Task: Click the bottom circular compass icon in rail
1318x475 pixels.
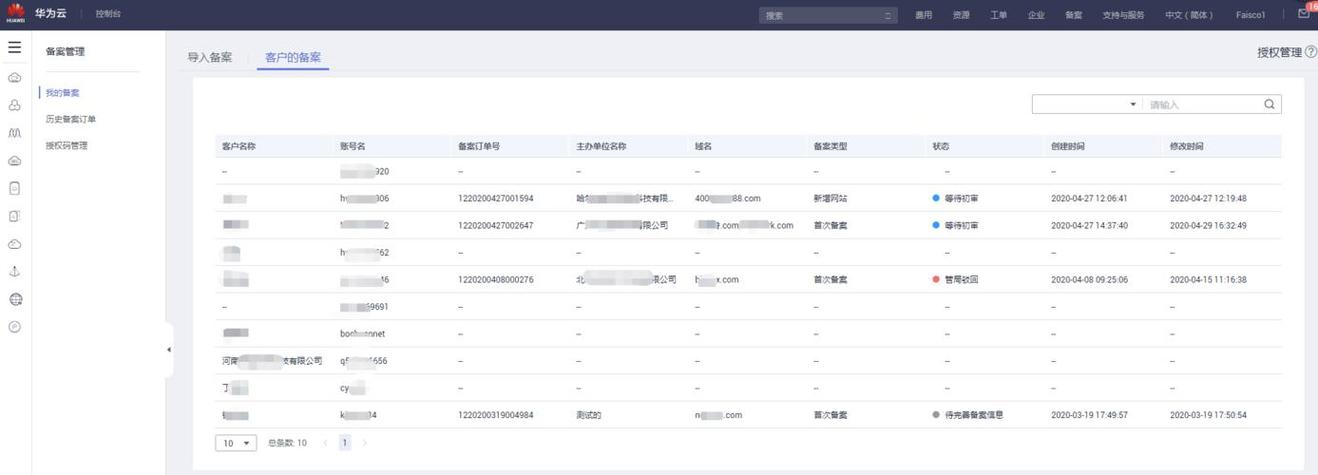Action: click(x=14, y=327)
